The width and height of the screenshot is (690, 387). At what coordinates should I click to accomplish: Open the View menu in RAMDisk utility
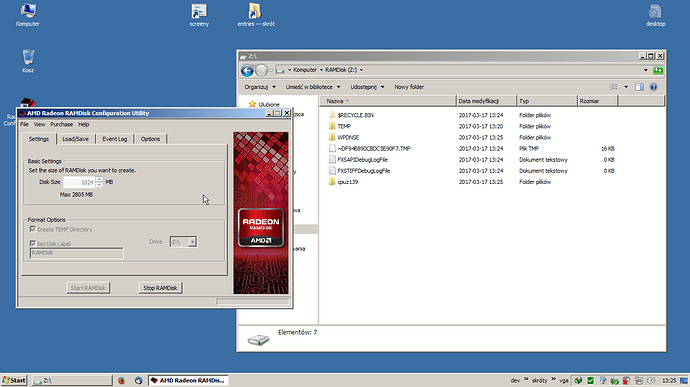39,125
